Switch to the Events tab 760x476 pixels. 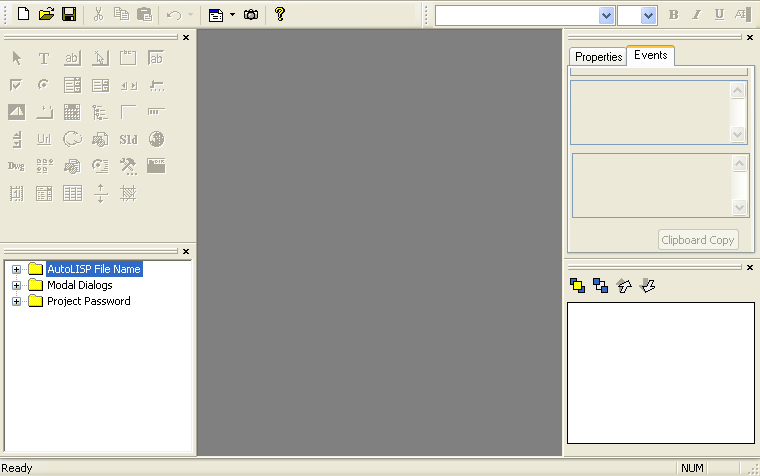tap(650, 55)
